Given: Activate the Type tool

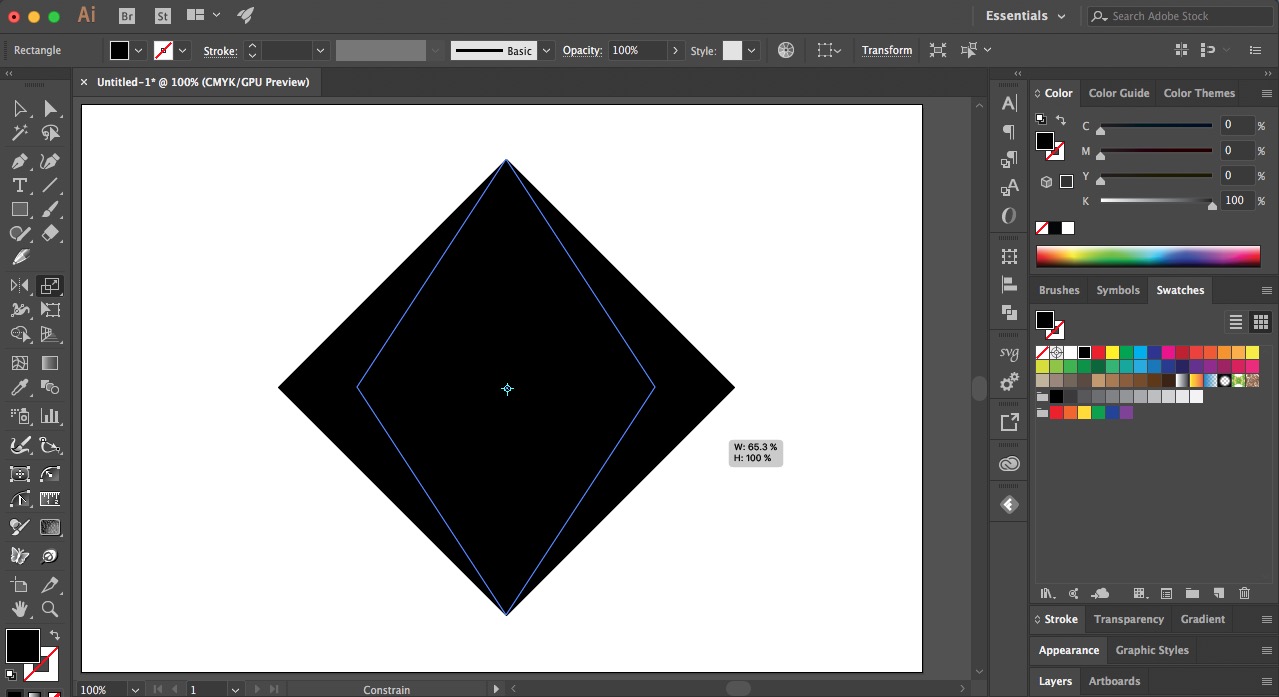Looking at the screenshot, I should (19, 185).
